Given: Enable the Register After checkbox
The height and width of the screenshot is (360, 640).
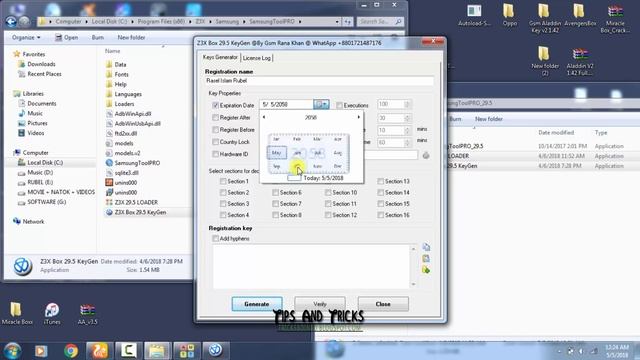Looking at the screenshot, I should [x=216, y=118].
